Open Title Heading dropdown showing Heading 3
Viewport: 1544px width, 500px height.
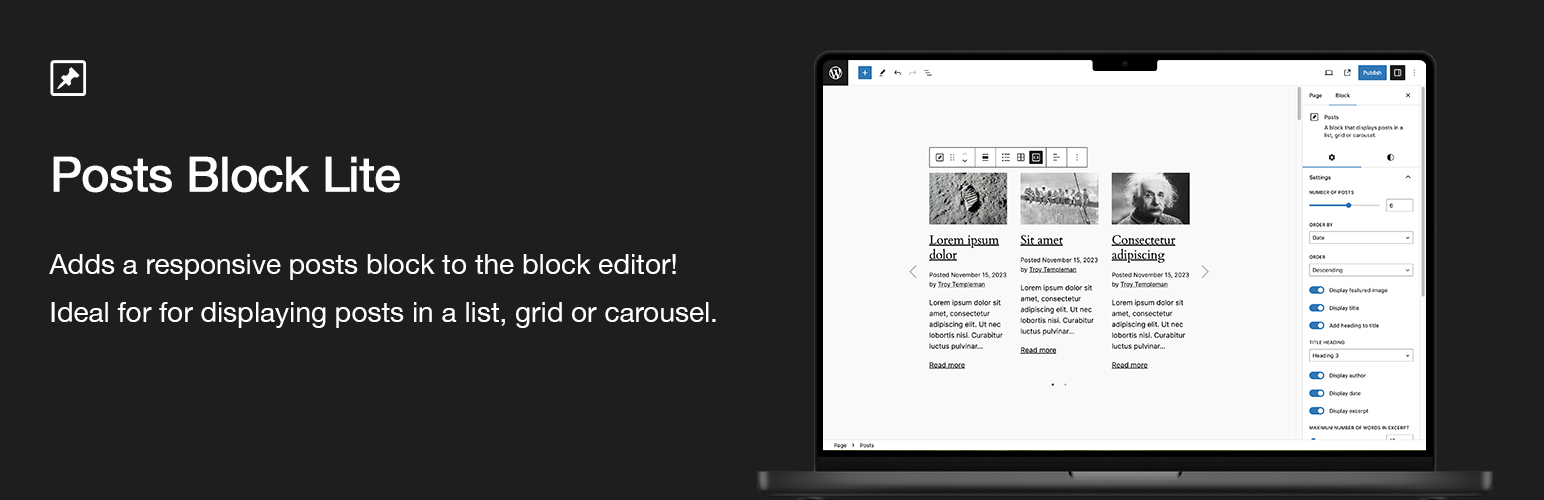click(1361, 355)
